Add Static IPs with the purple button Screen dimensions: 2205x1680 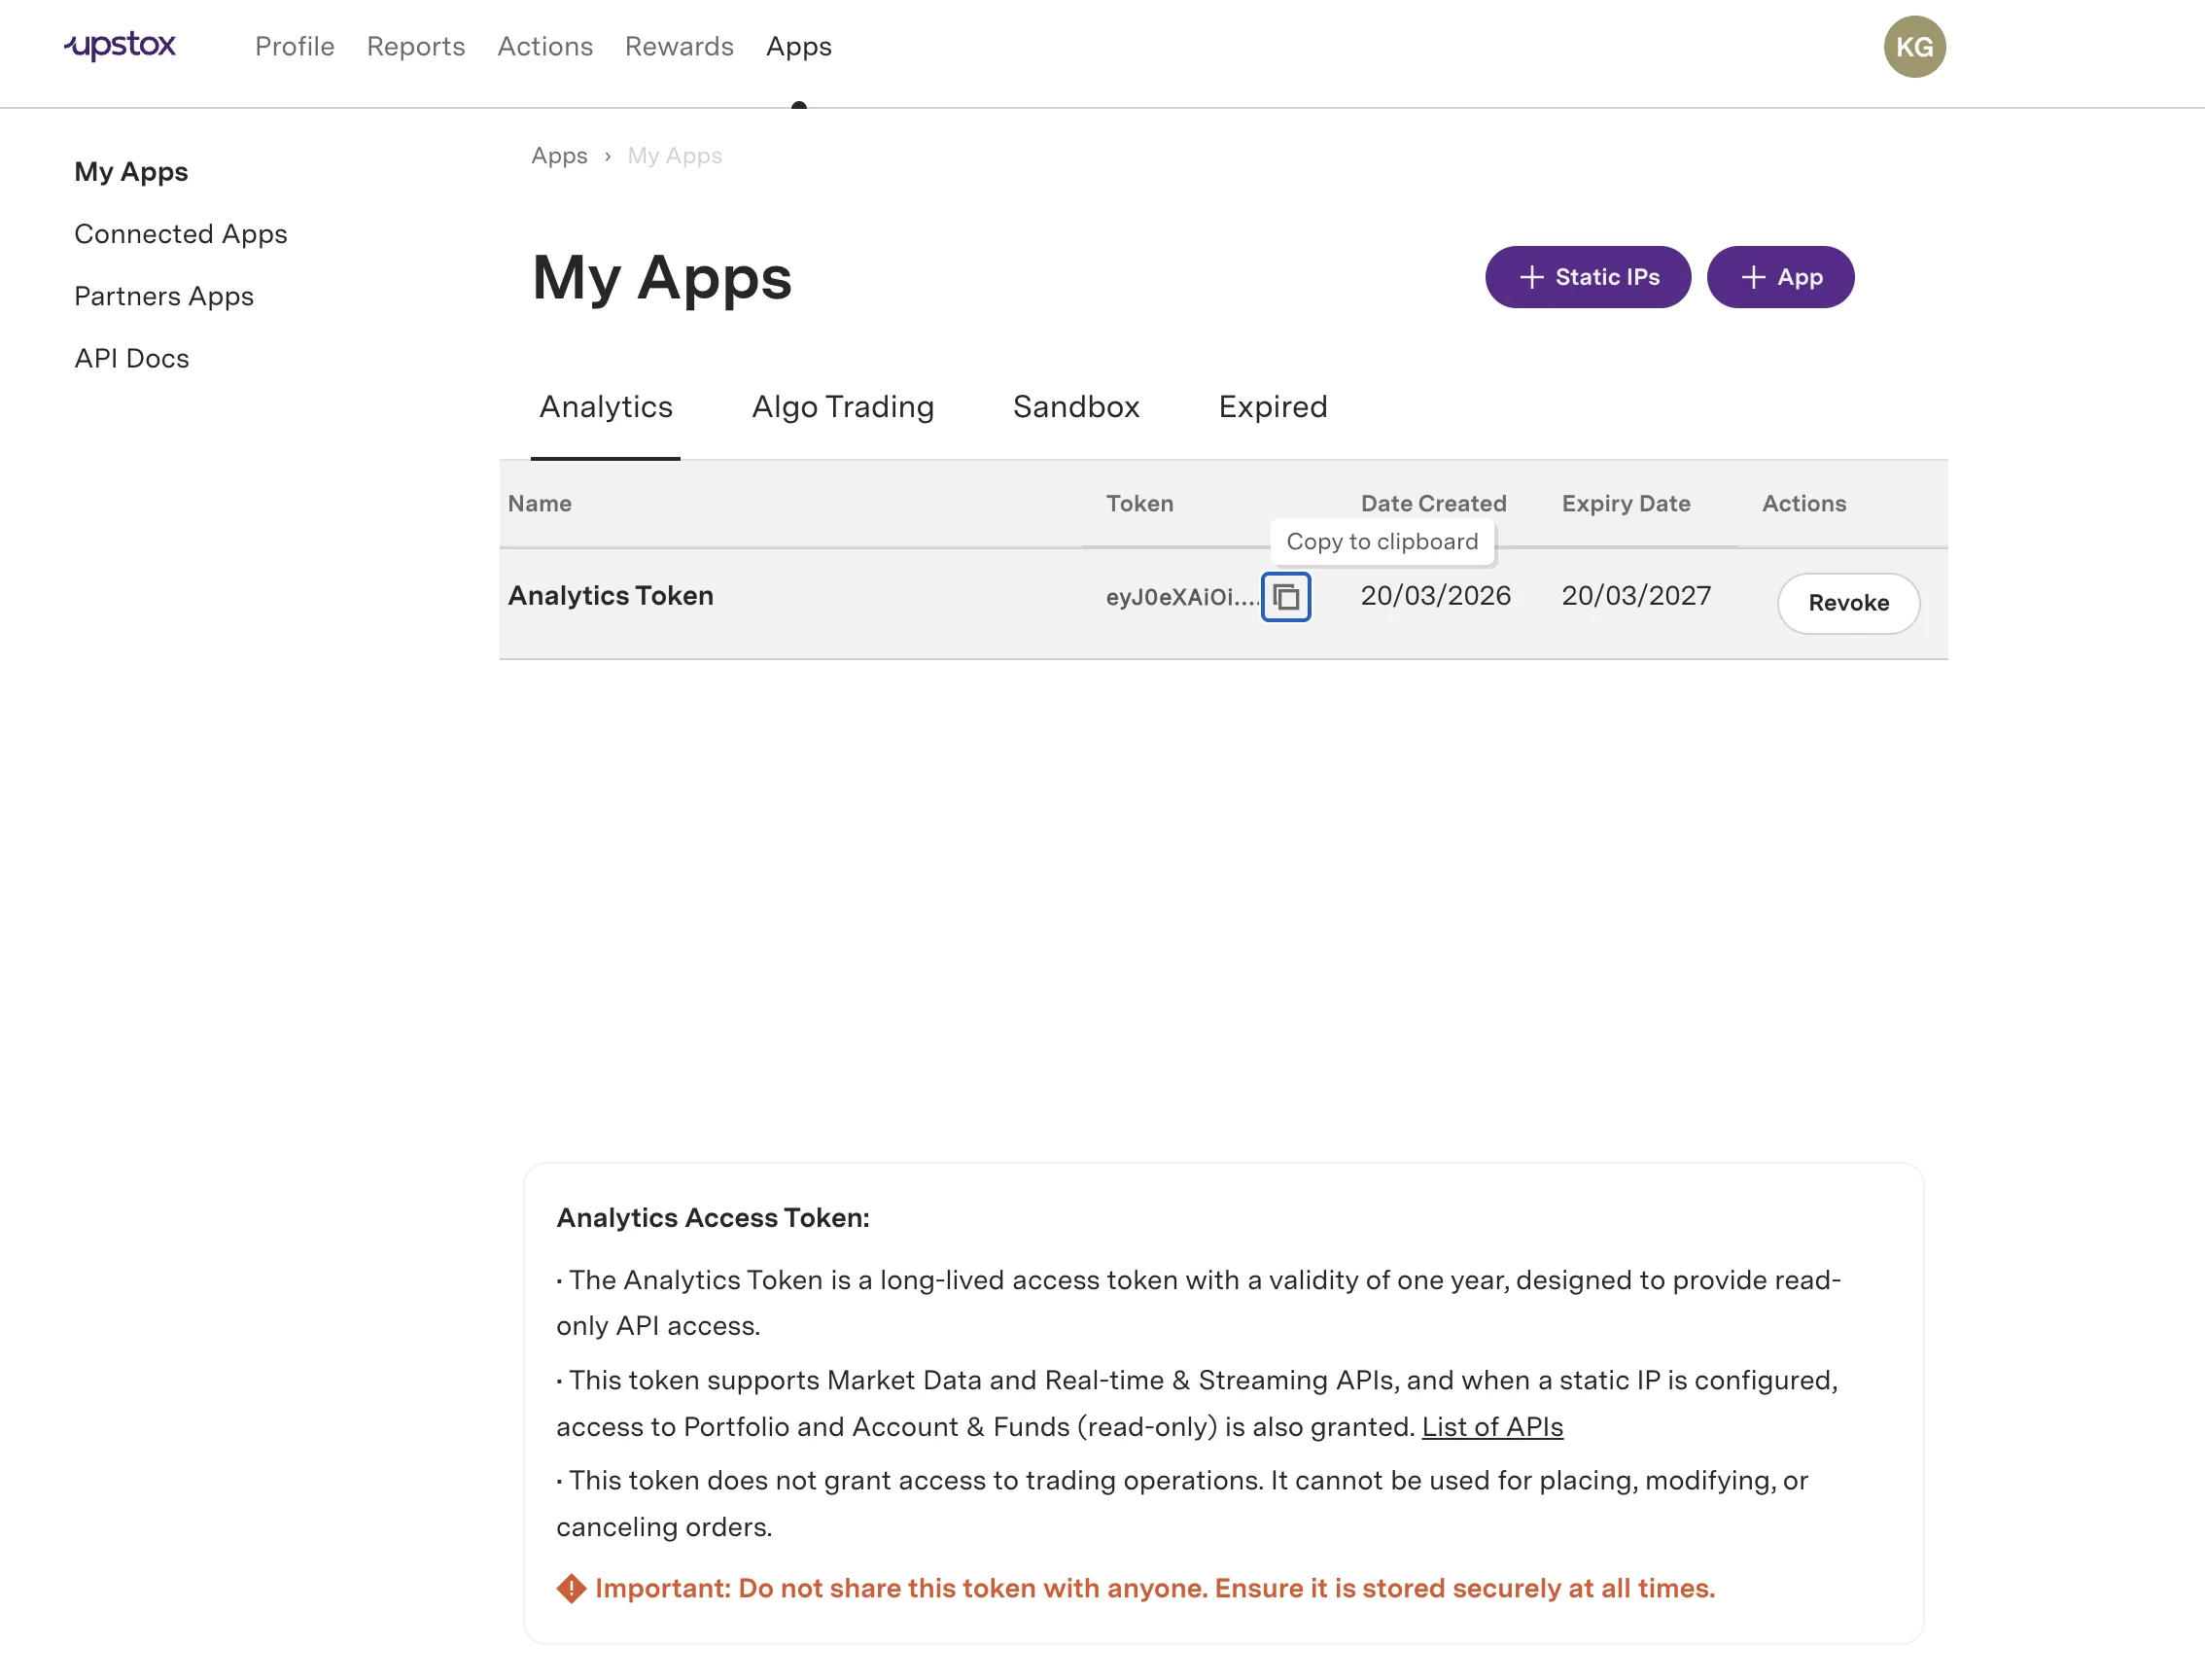pyautogui.click(x=1588, y=277)
